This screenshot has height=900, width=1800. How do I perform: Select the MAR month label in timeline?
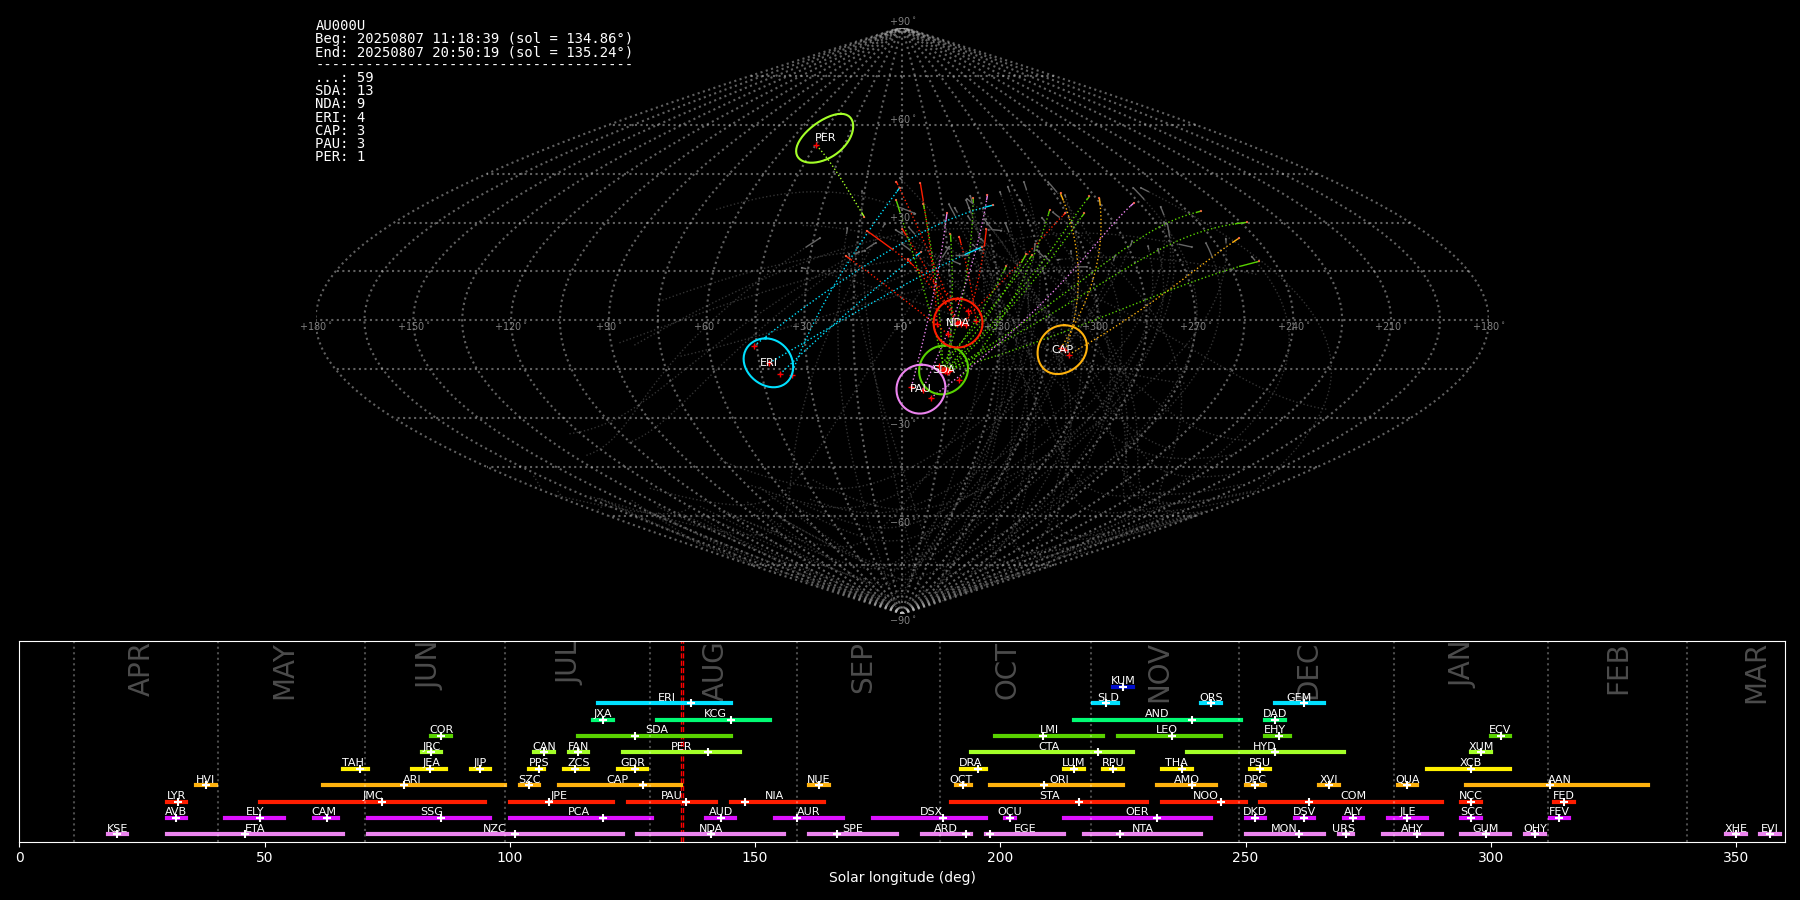(x=1756, y=675)
